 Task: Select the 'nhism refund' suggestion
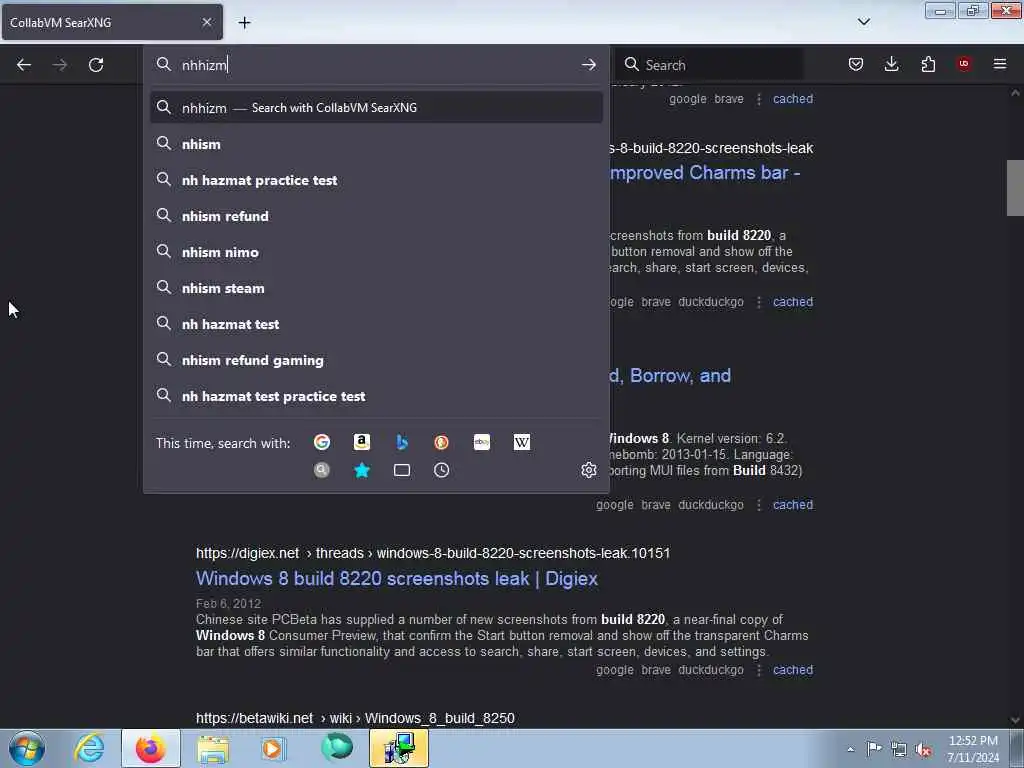coord(376,216)
